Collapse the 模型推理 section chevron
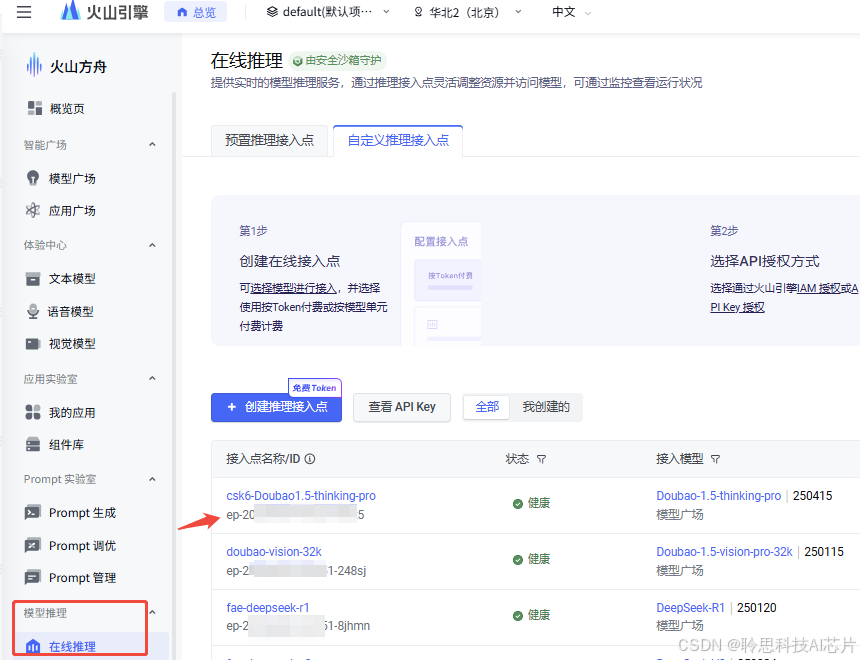The height and width of the screenshot is (660, 860). (x=152, y=612)
